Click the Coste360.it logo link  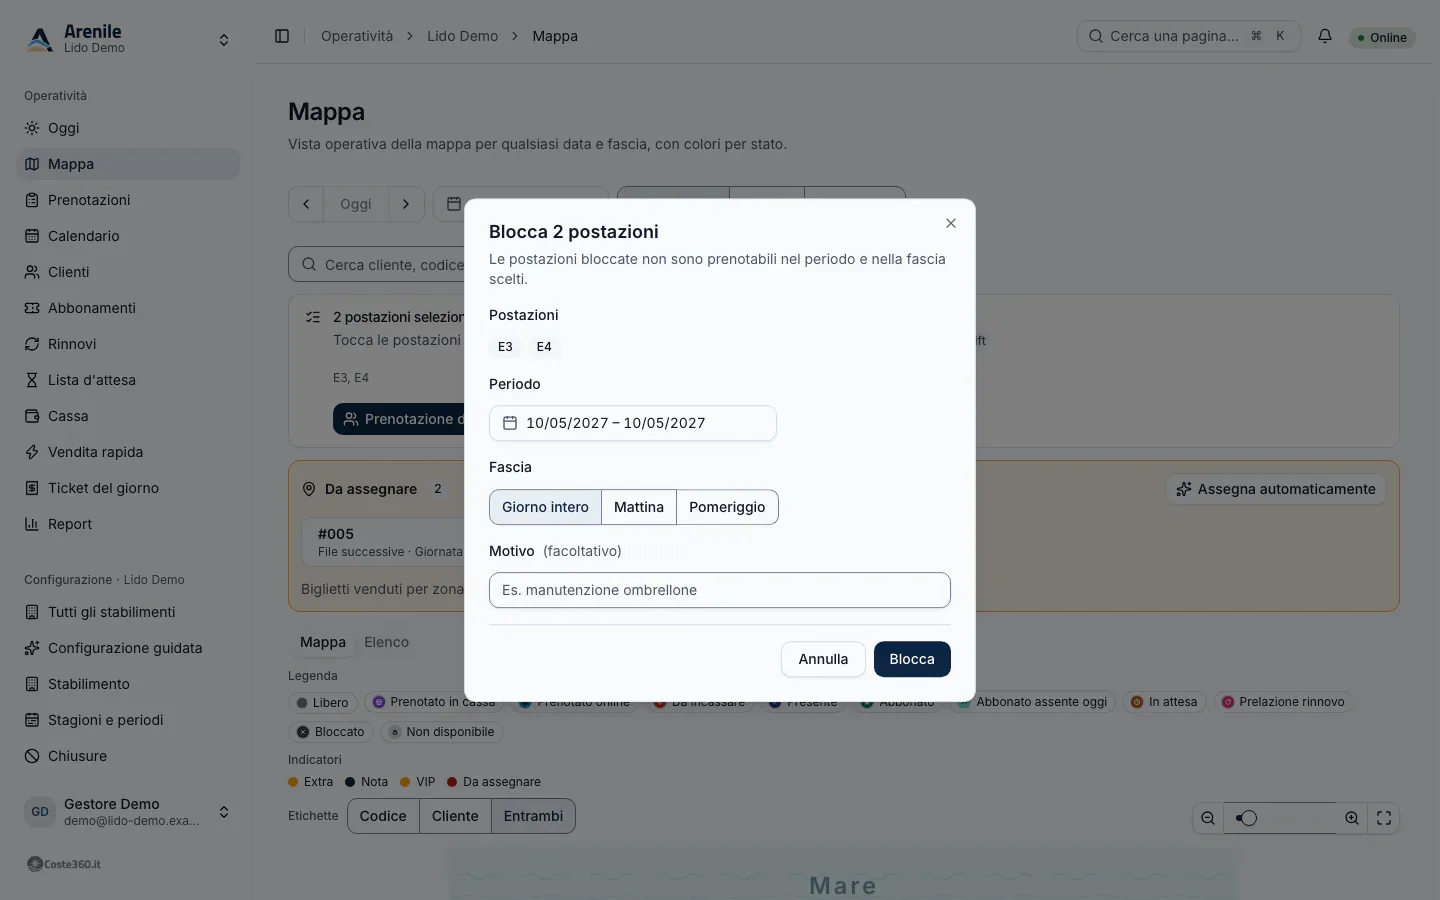click(x=64, y=864)
